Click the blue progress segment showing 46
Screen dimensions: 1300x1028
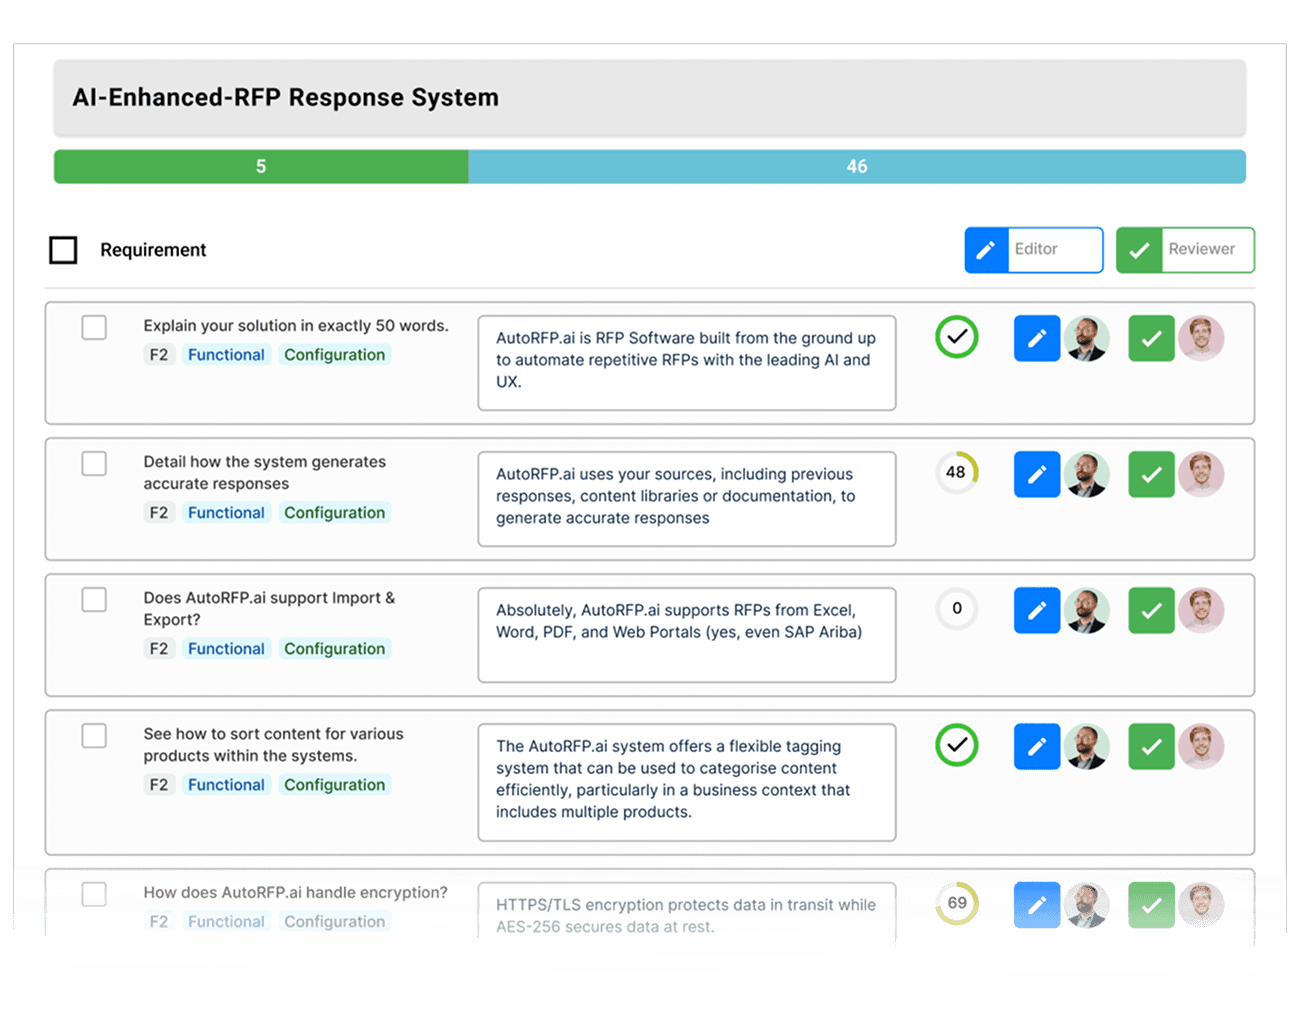(x=857, y=167)
